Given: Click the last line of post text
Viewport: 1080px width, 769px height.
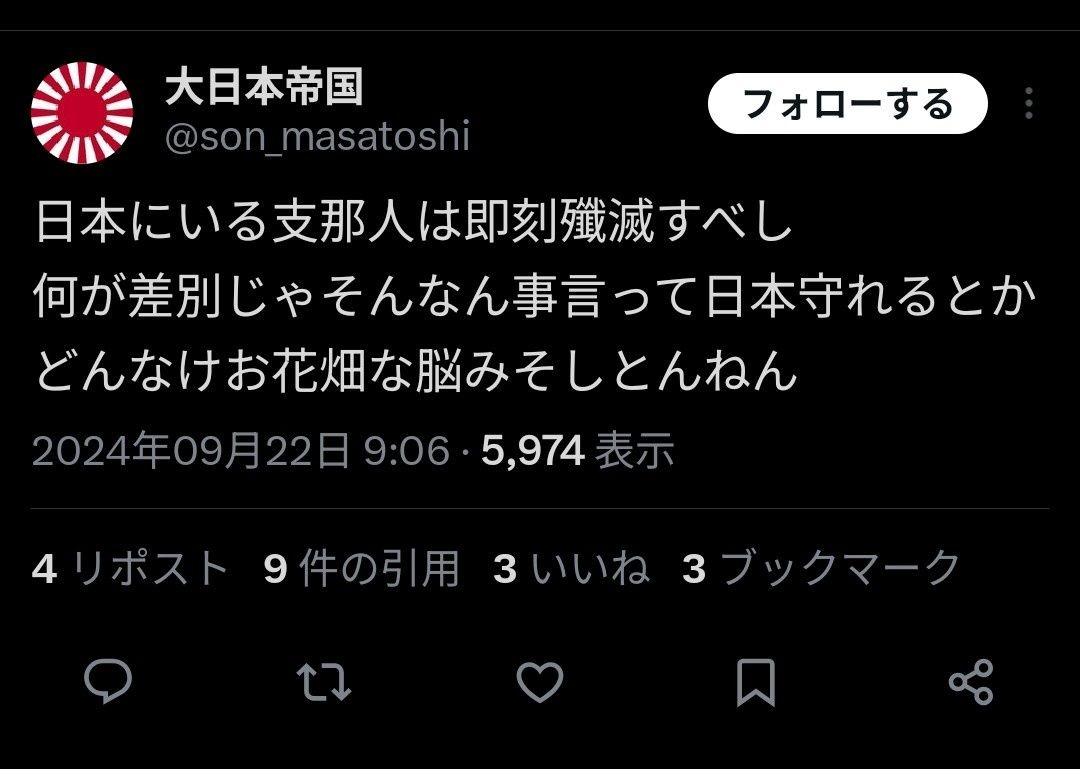Looking at the screenshot, I should 415,371.
